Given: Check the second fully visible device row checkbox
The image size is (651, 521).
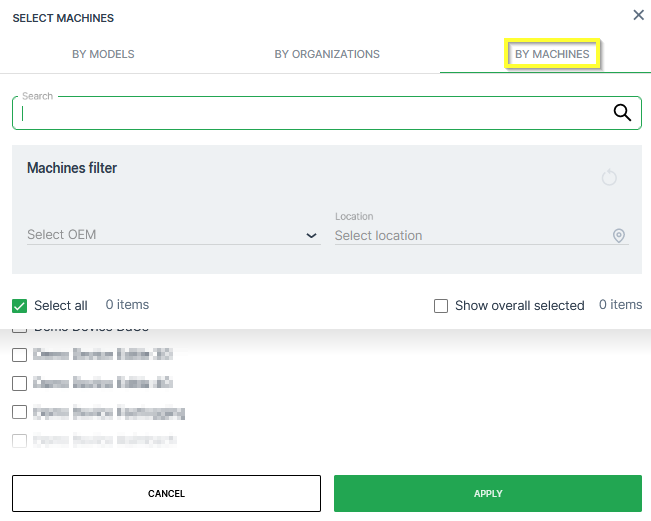Looking at the screenshot, I should 19,383.
